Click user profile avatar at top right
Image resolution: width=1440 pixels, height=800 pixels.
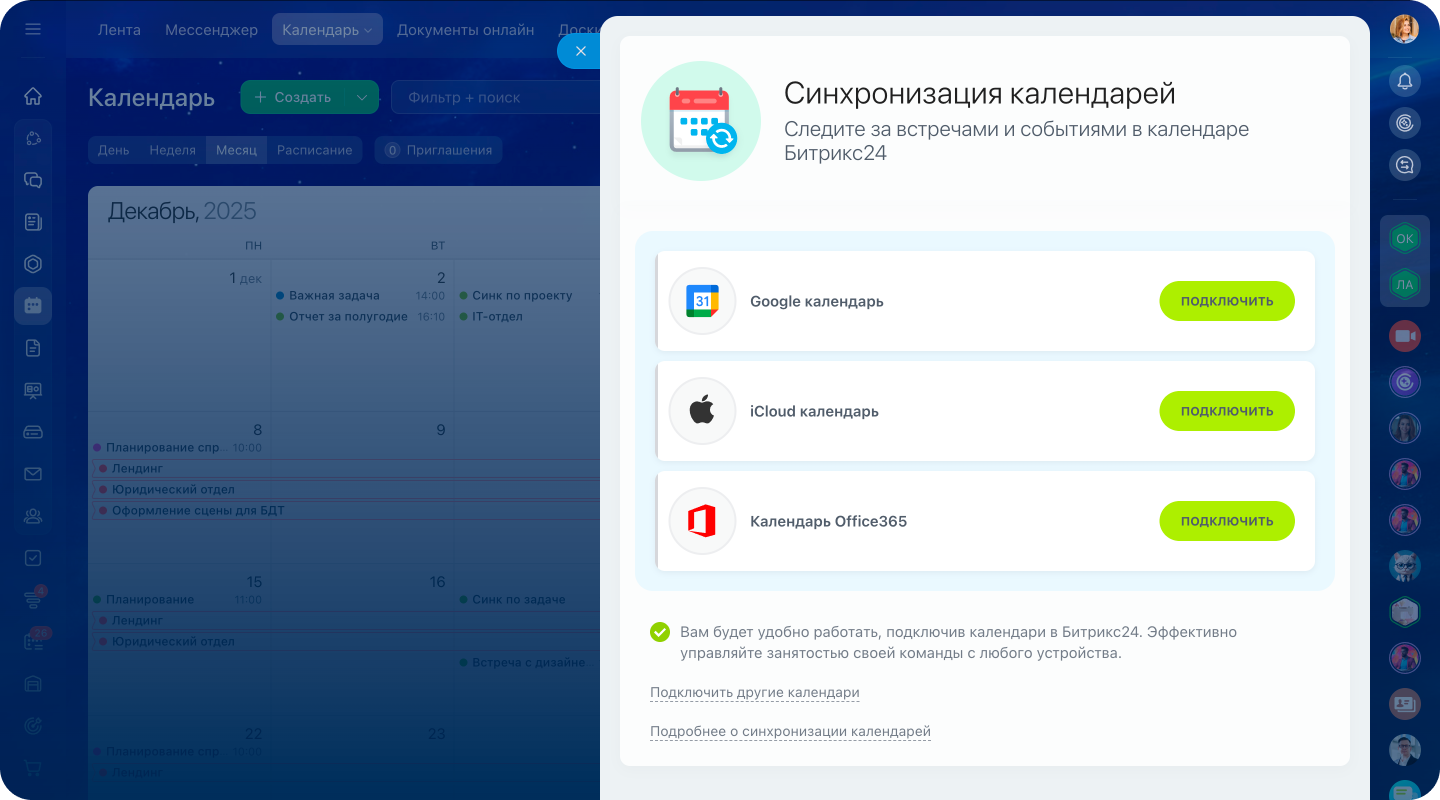click(x=1405, y=29)
